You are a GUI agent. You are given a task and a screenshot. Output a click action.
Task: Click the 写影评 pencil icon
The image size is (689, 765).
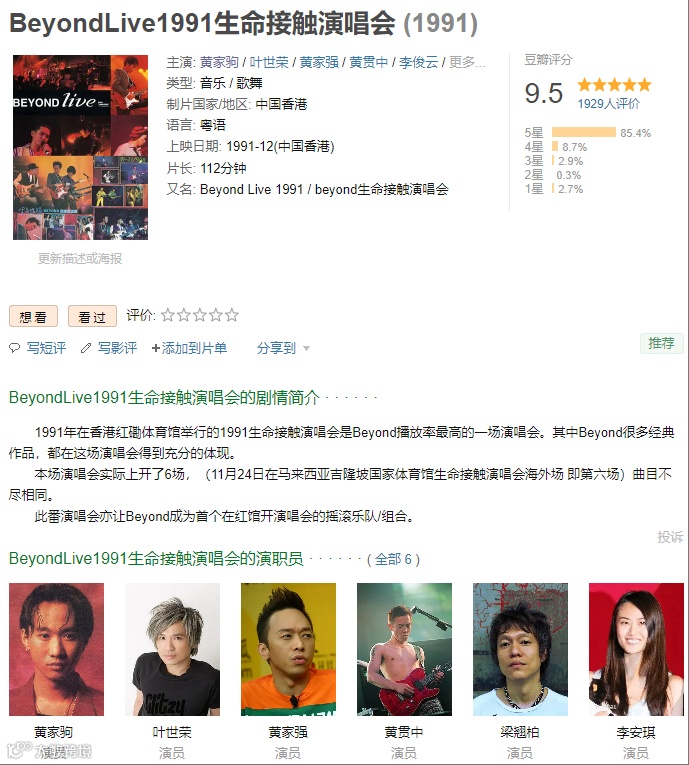[x=86, y=348]
